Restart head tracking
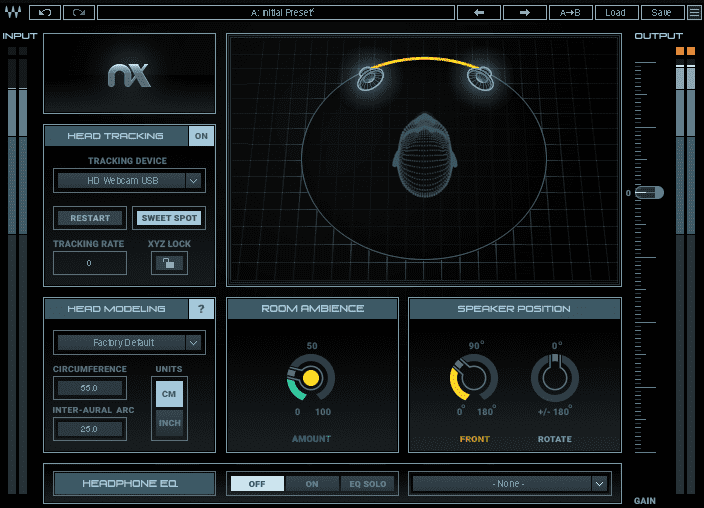704x508 pixels. (90, 218)
